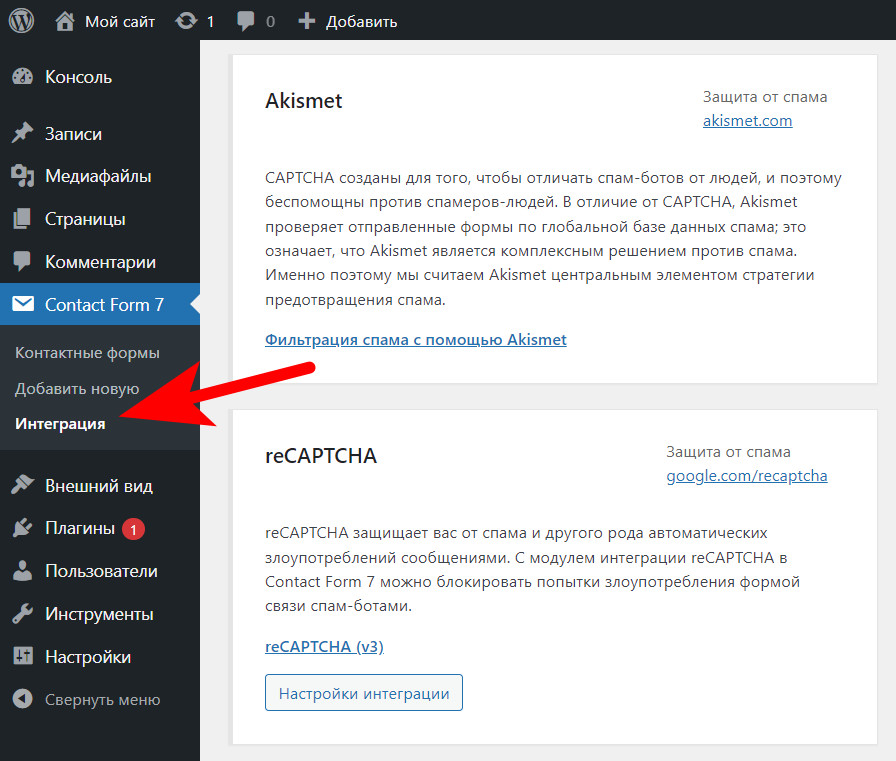Open the Записи menu item
The width and height of the screenshot is (896, 761).
coord(73,134)
